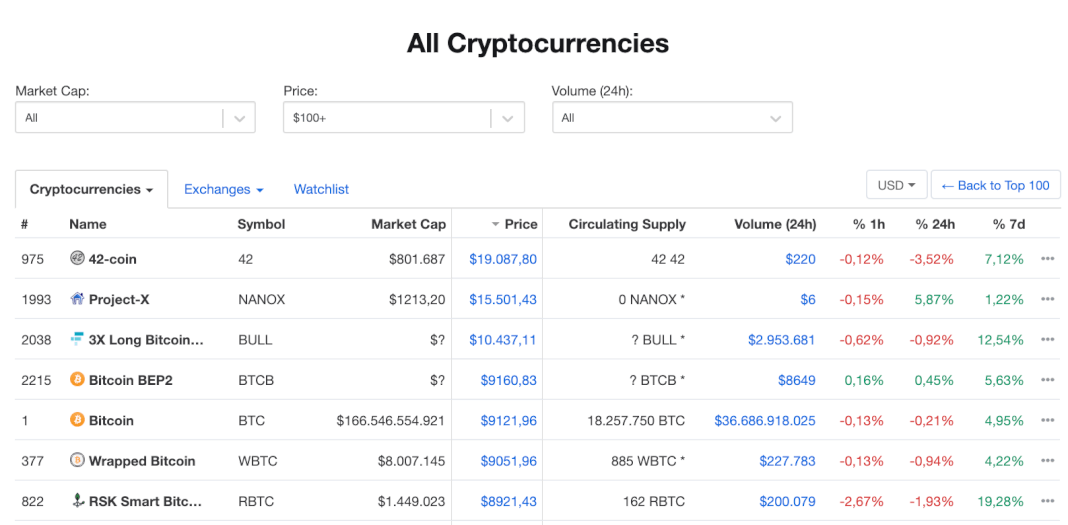Open the more options menu for Project-X

[1048, 299]
